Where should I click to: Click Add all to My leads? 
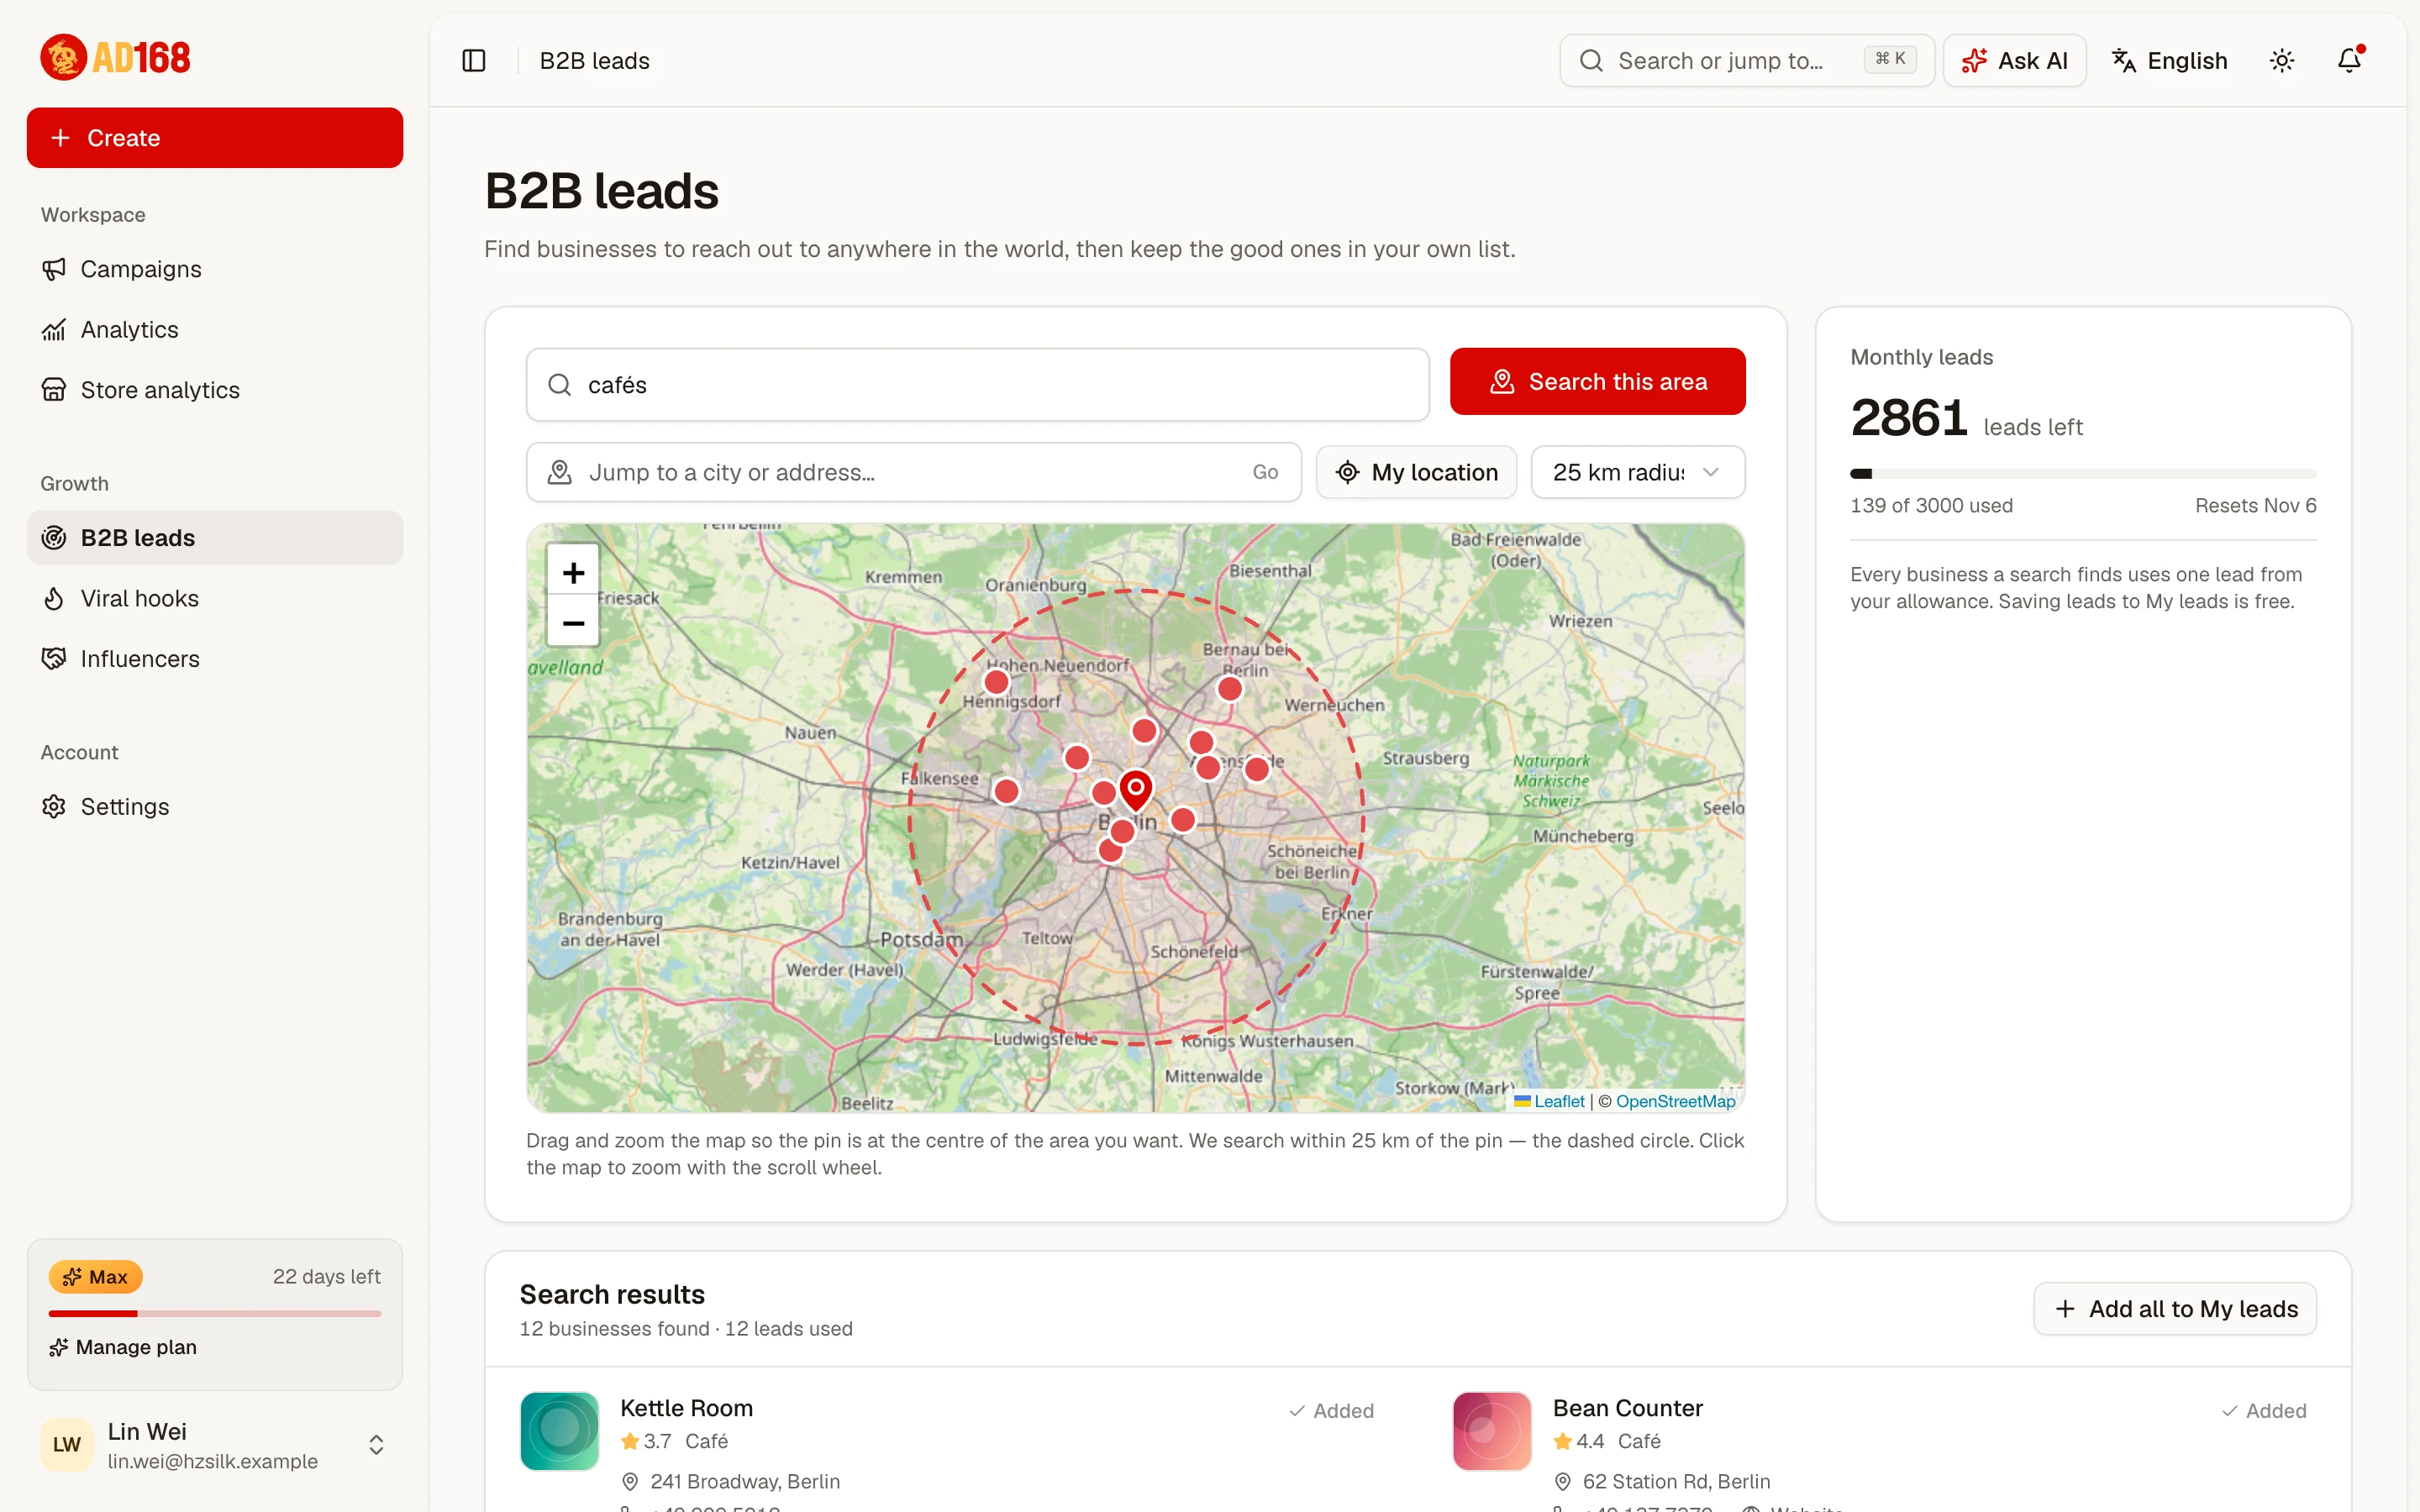point(2175,1308)
